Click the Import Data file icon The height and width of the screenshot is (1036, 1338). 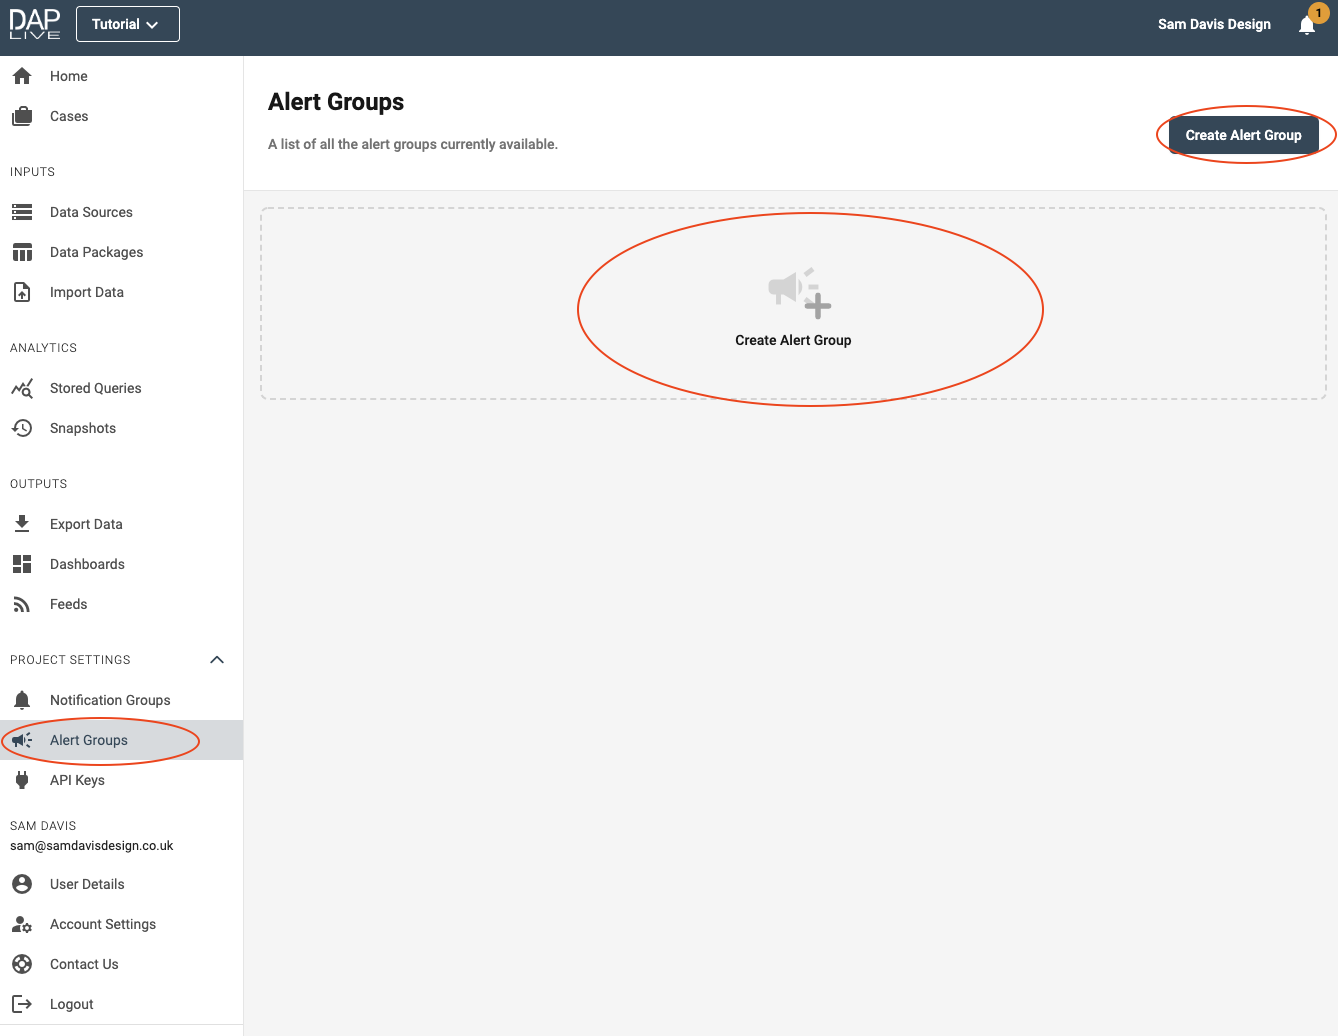(x=22, y=292)
